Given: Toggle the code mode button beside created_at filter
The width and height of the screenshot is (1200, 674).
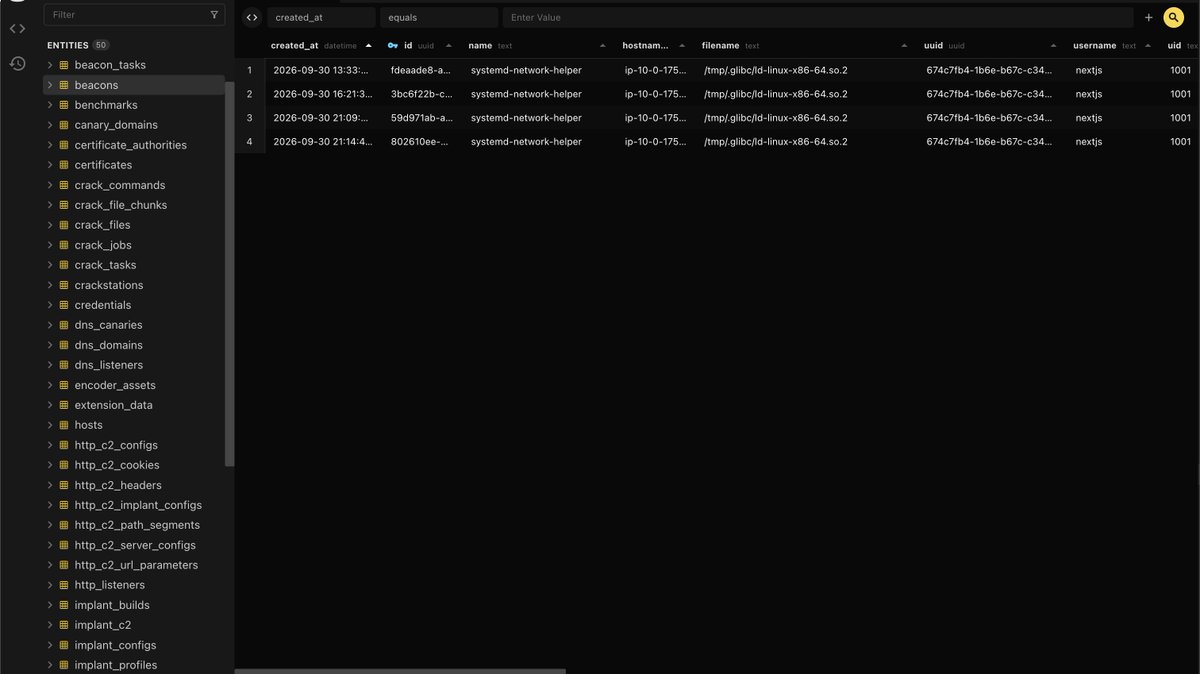Looking at the screenshot, I should (251, 17).
